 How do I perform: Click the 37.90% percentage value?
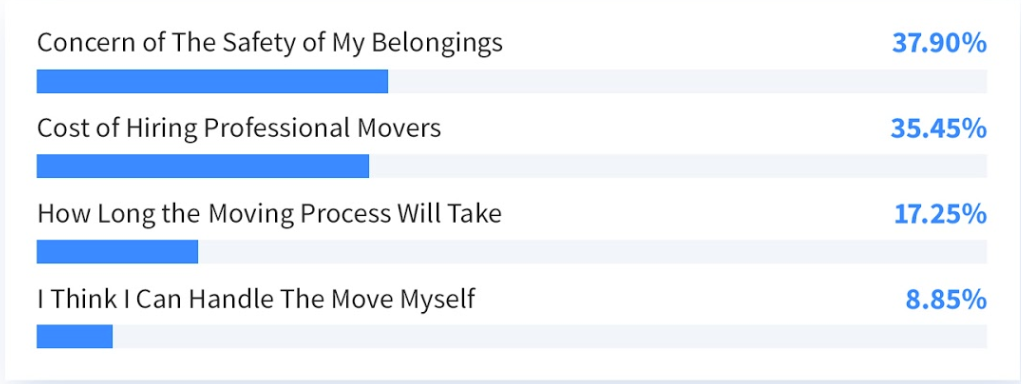point(940,44)
